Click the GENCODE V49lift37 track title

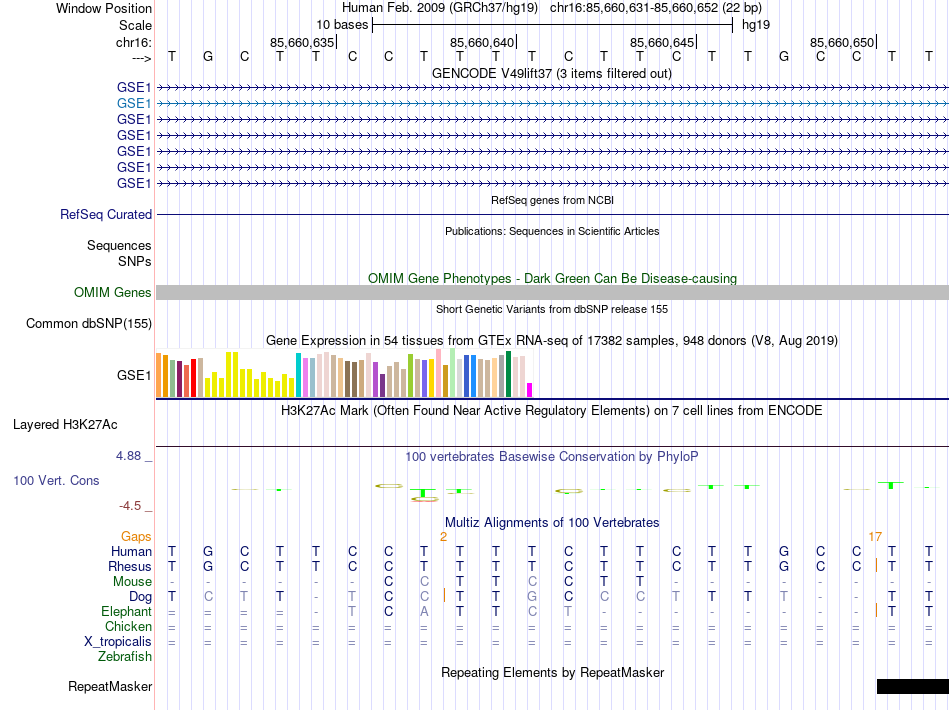click(x=552, y=74)
